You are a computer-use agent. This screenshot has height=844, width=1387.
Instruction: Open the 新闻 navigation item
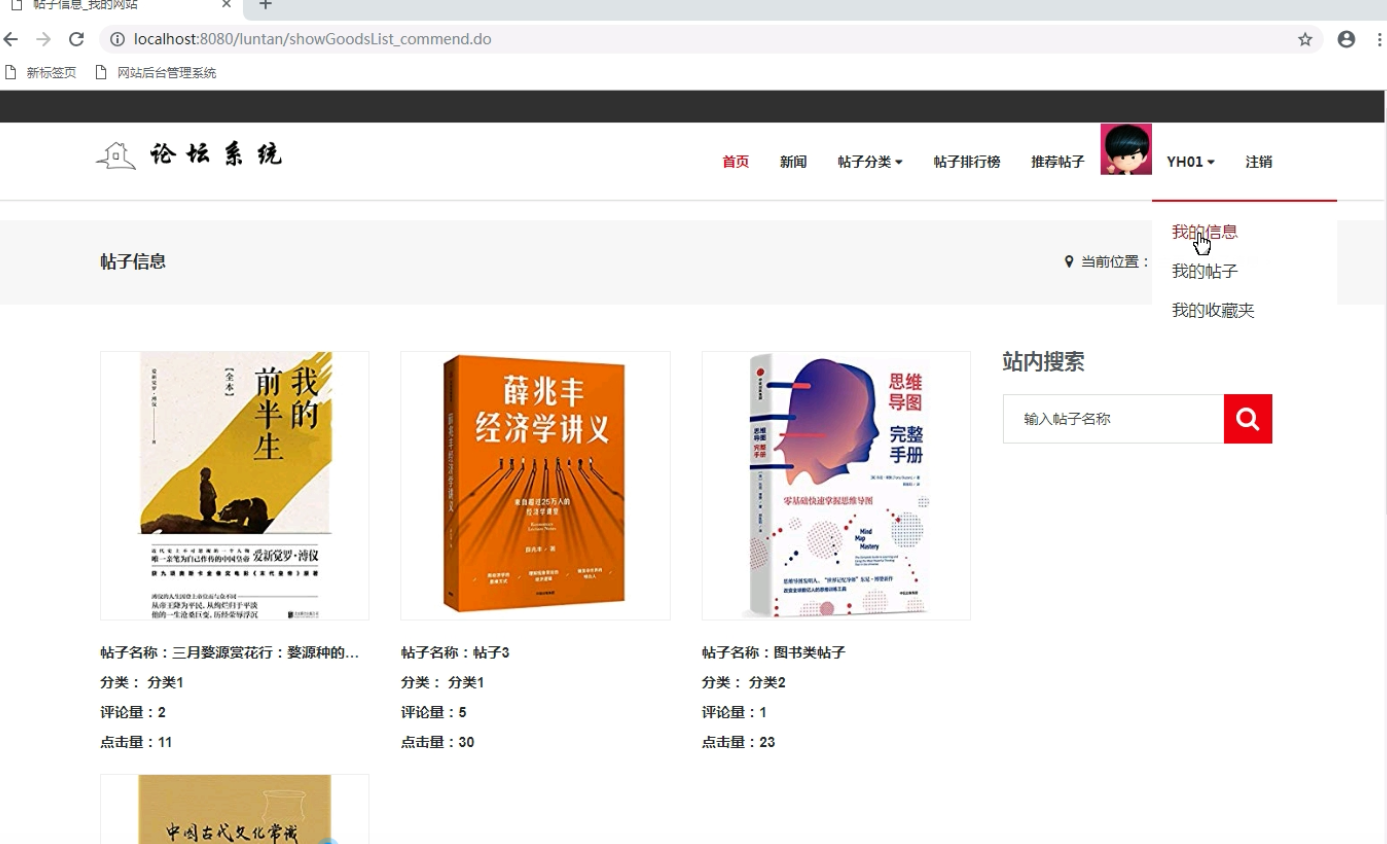coord(793,161)
